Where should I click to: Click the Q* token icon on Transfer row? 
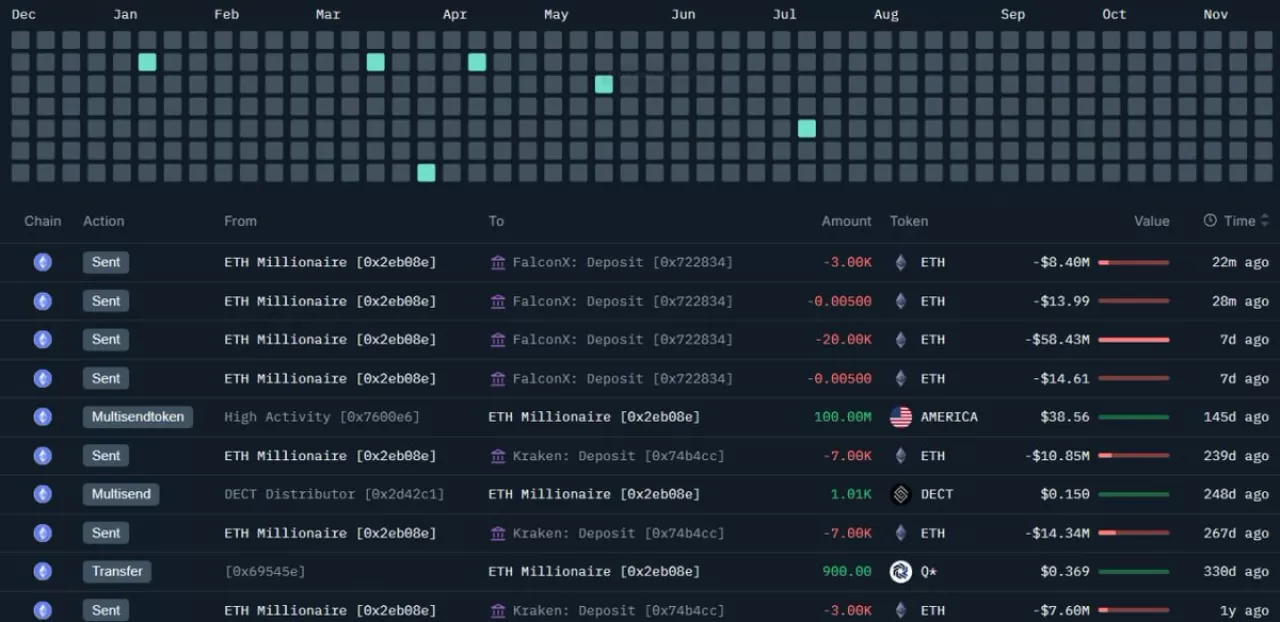(899, 571)
